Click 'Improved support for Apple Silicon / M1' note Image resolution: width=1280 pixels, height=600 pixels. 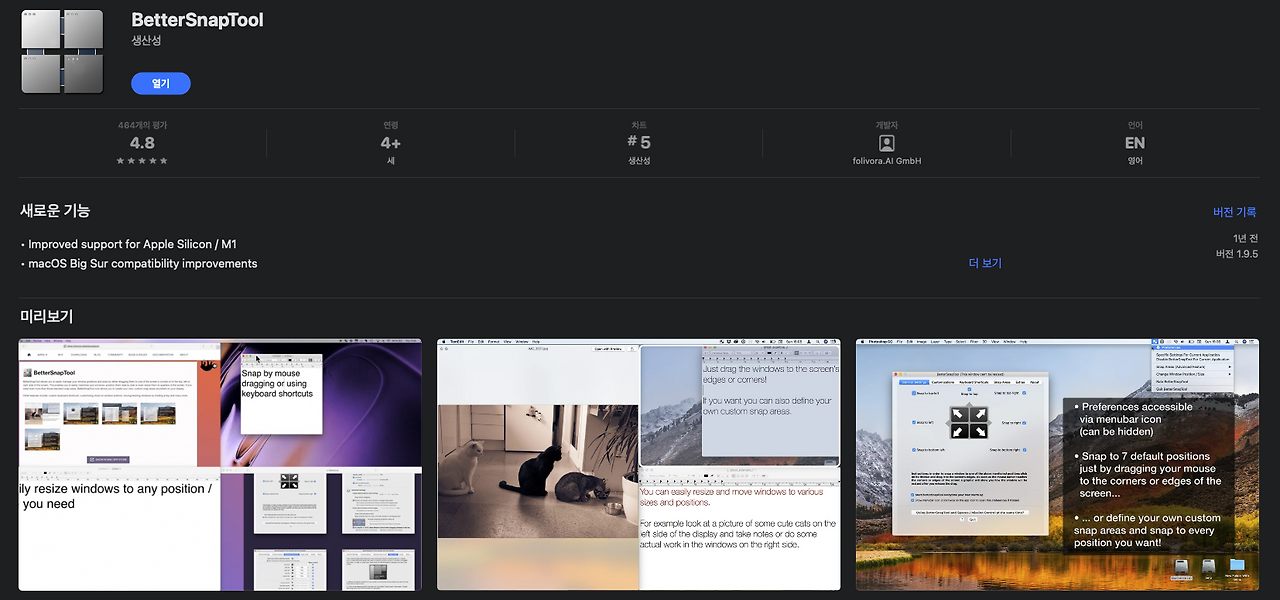click(x=132, y=244)
